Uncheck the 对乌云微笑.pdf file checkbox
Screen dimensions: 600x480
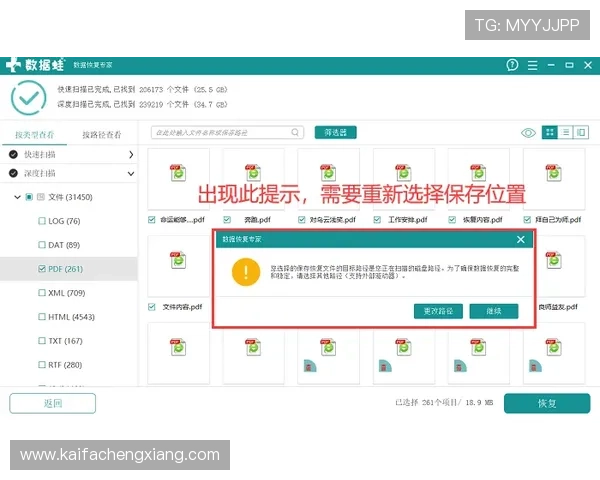click(x=302, y=220)
